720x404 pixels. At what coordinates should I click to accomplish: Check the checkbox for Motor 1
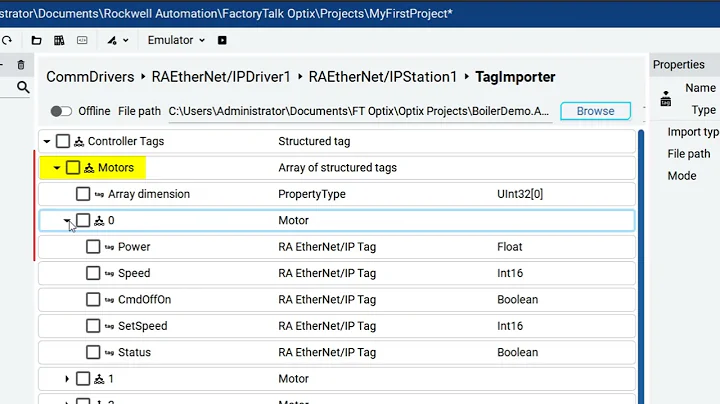pyautogui.click(x=83, y=379)
